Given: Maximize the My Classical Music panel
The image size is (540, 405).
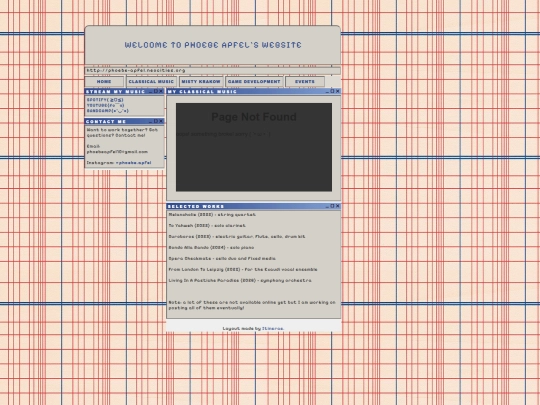Looking at the screenshot, I should pos(332,91).
